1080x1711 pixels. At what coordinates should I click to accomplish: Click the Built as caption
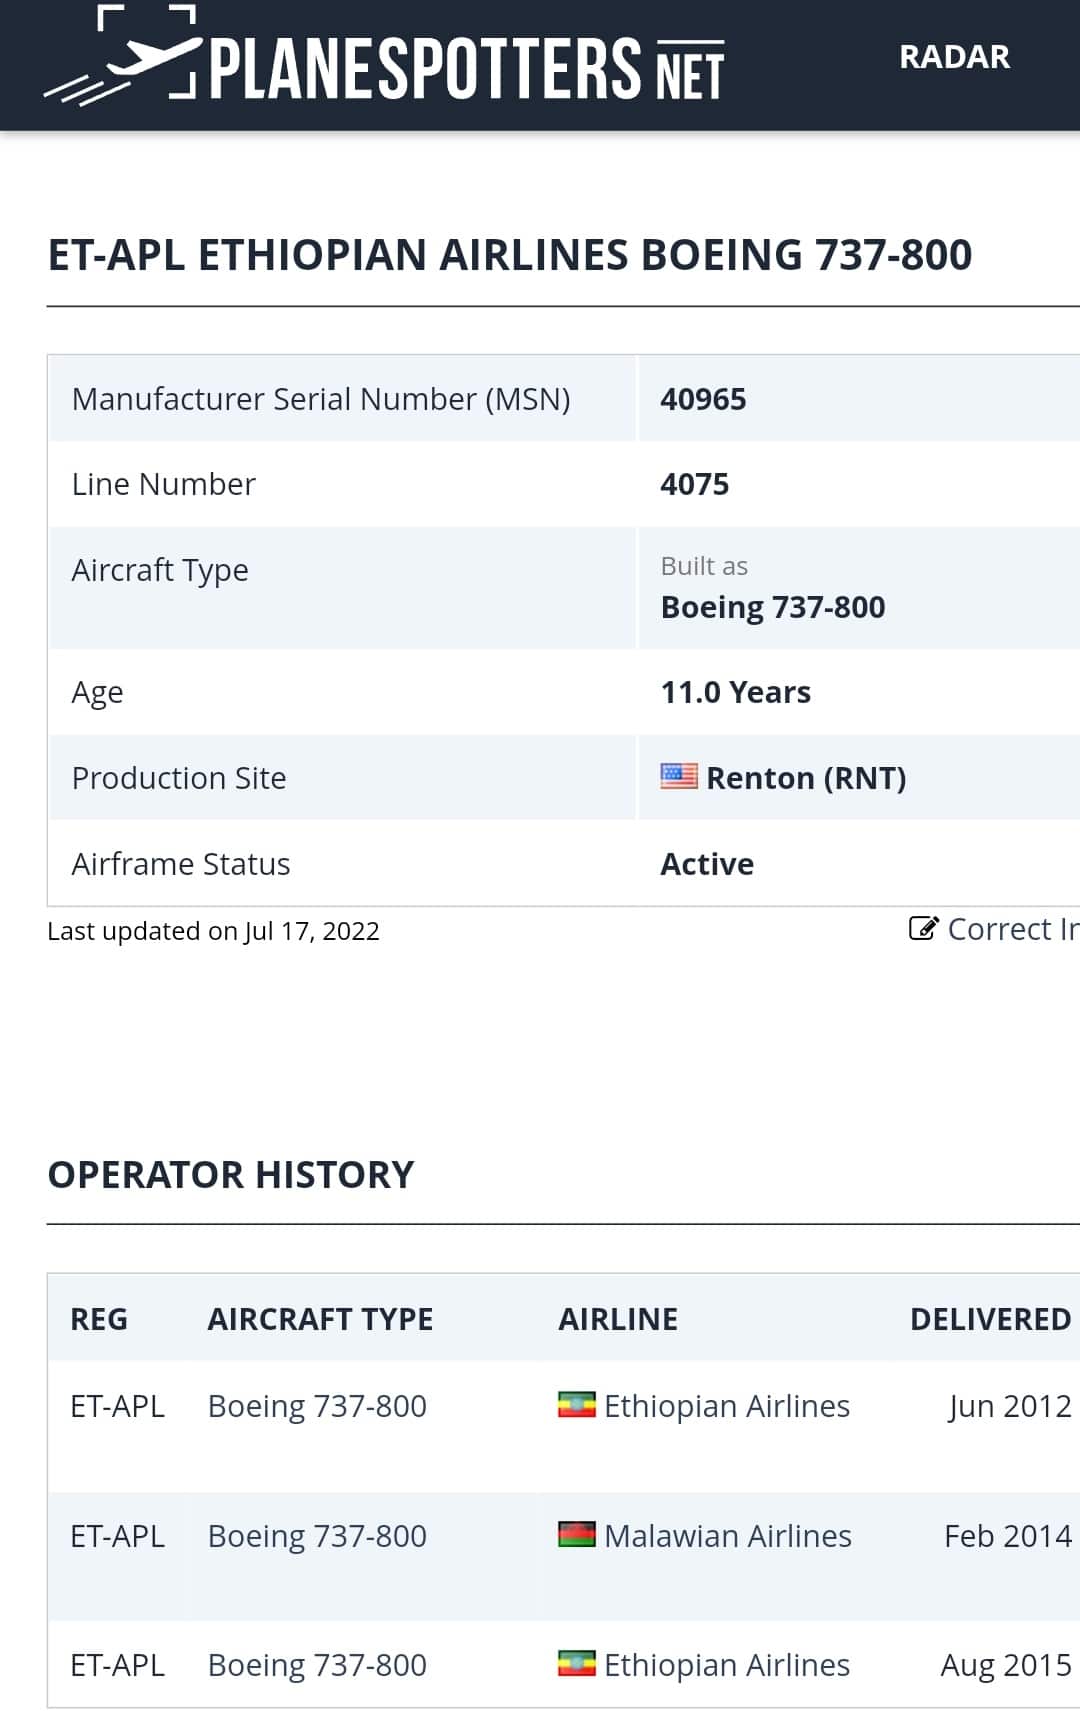click(704, 566)
